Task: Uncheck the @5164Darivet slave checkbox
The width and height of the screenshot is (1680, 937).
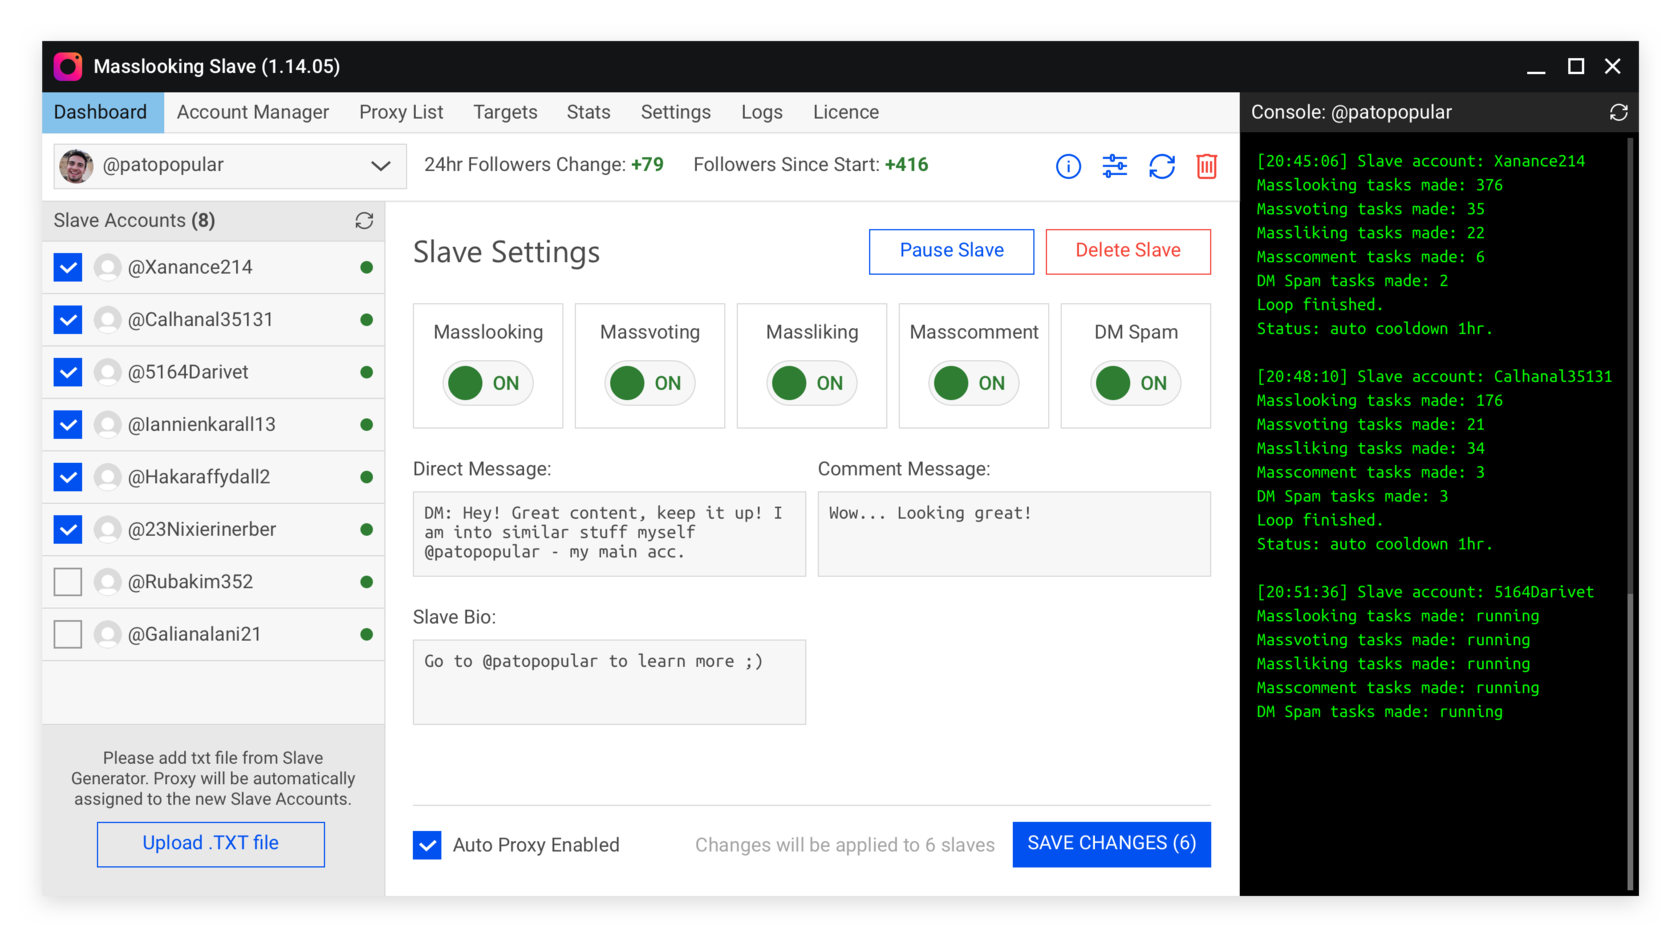Action: pyautogui.click(x=68, y=373)
